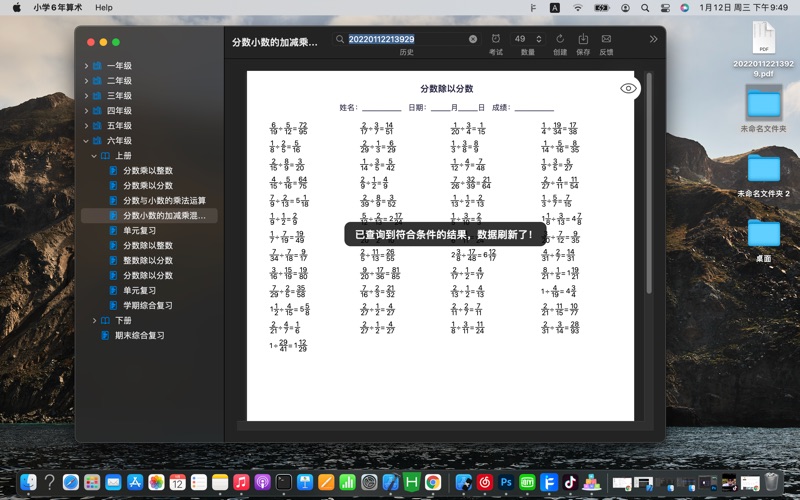Open Launchpad from the dock
Viewport: 800px width, 500px height.
[92, 482]
